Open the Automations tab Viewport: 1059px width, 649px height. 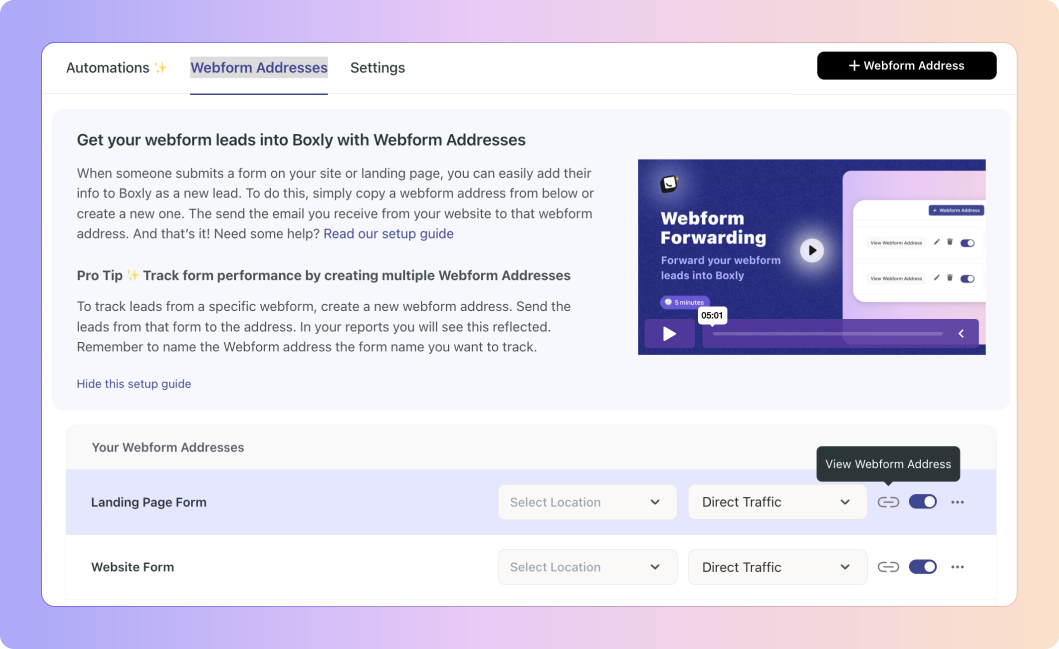[116, 68]
